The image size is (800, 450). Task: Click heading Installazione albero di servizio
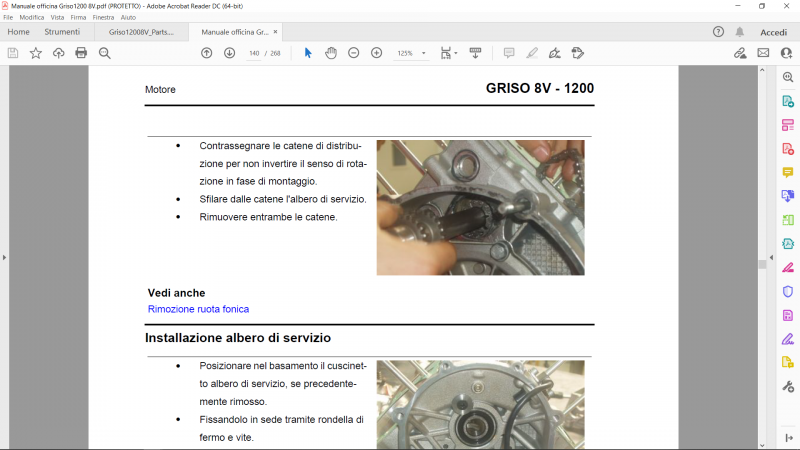click(238, 338)
